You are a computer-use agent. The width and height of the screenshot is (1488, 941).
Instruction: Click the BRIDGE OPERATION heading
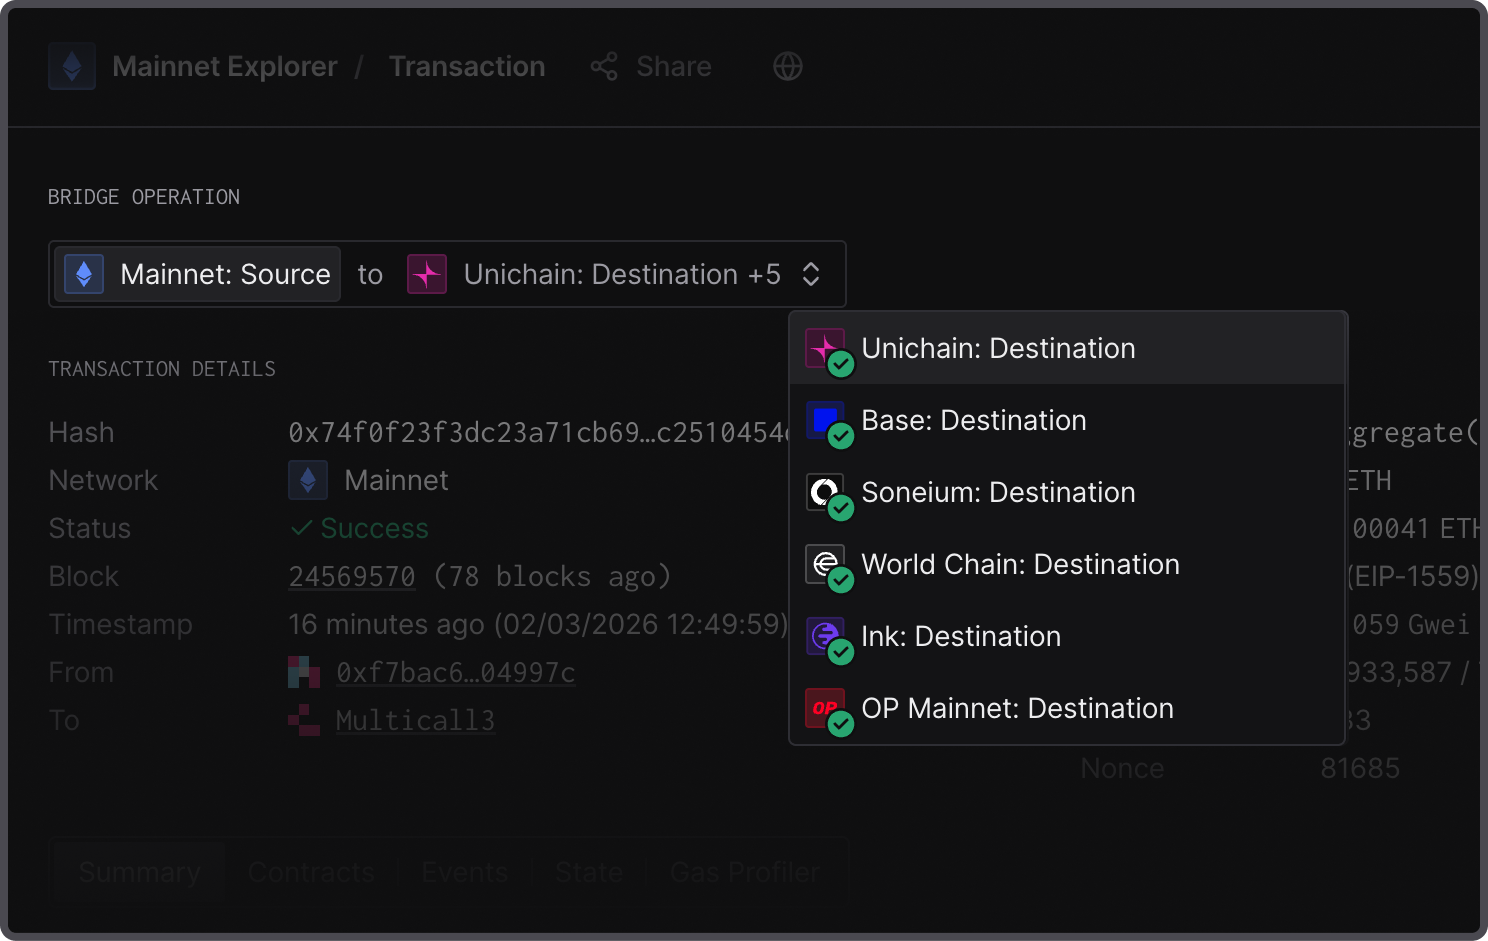(144, 197)
